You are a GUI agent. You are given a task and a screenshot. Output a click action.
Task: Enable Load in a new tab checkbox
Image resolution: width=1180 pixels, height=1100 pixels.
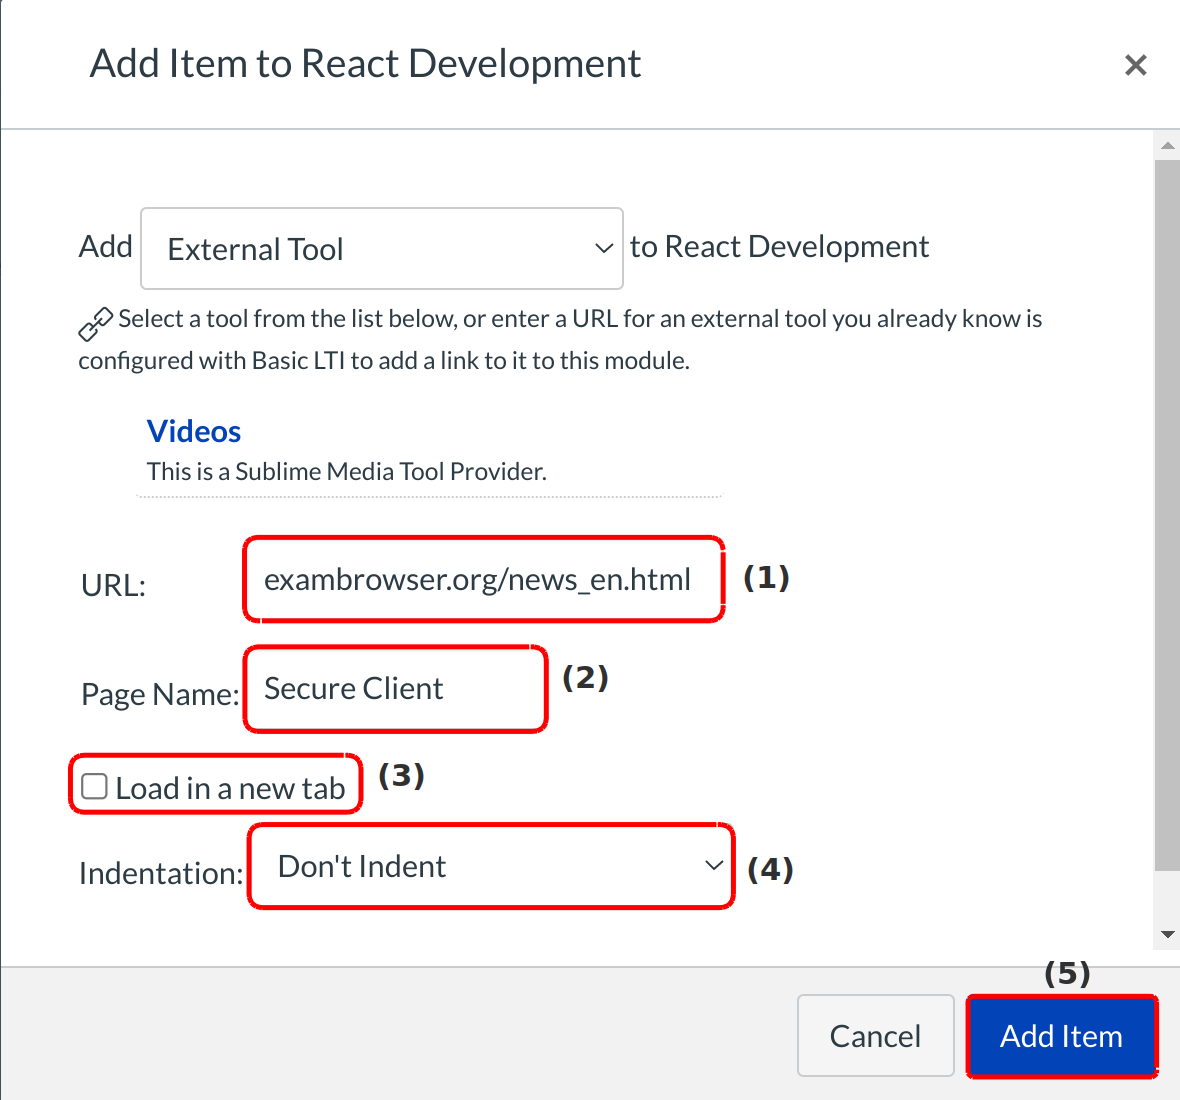[95, 787]
